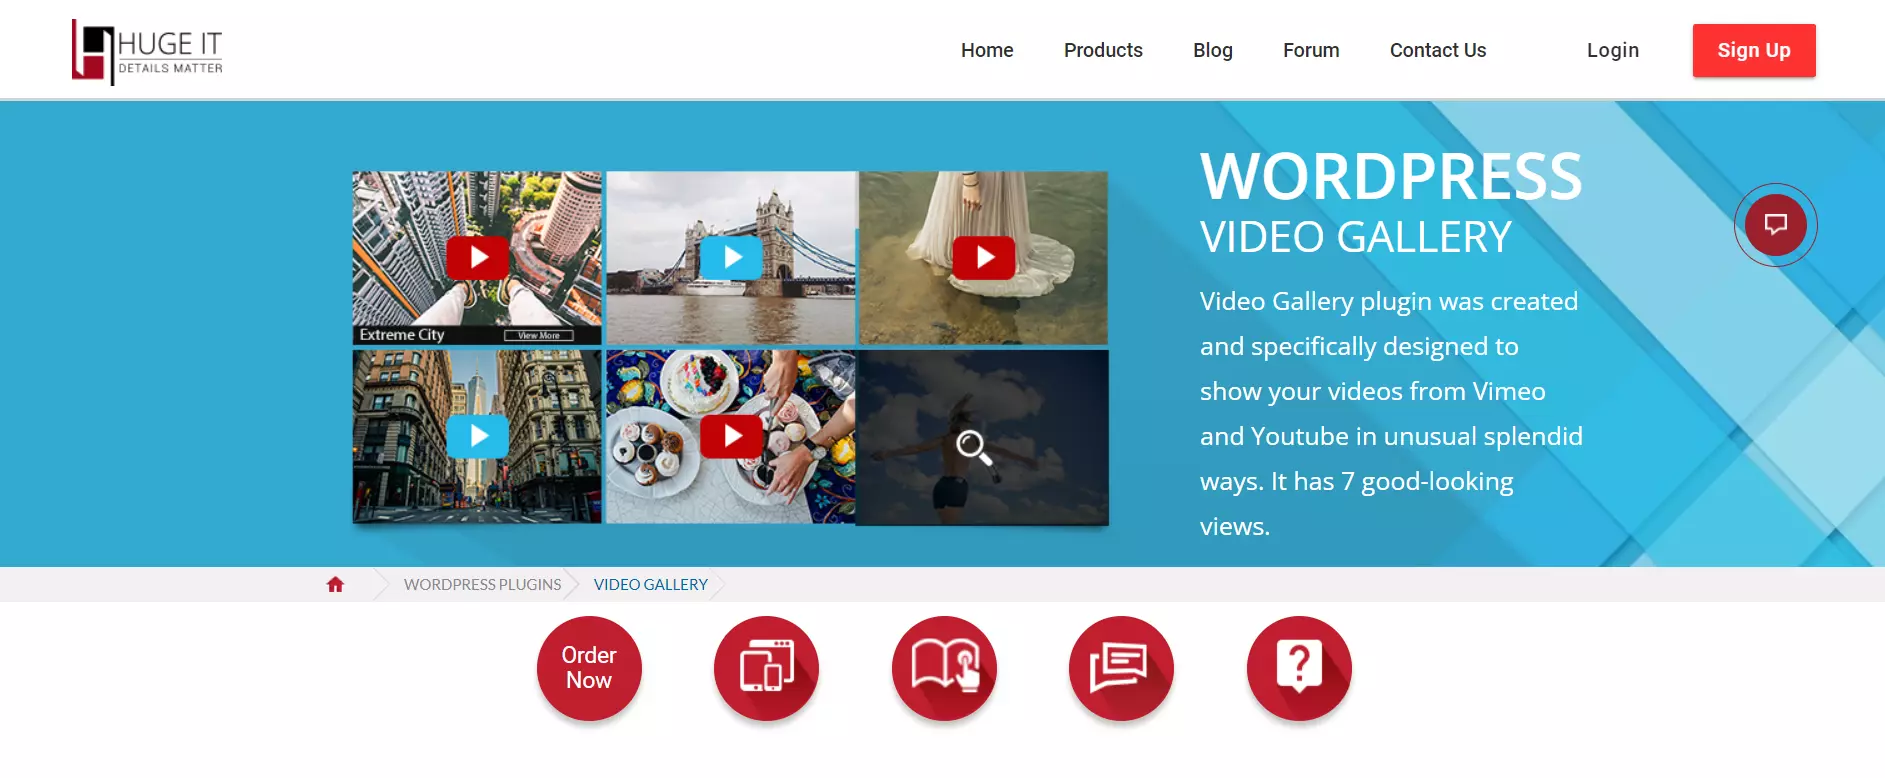Open the Products menu item
This screenshot has height=778, width=1885.
(x=1103, y=50)
